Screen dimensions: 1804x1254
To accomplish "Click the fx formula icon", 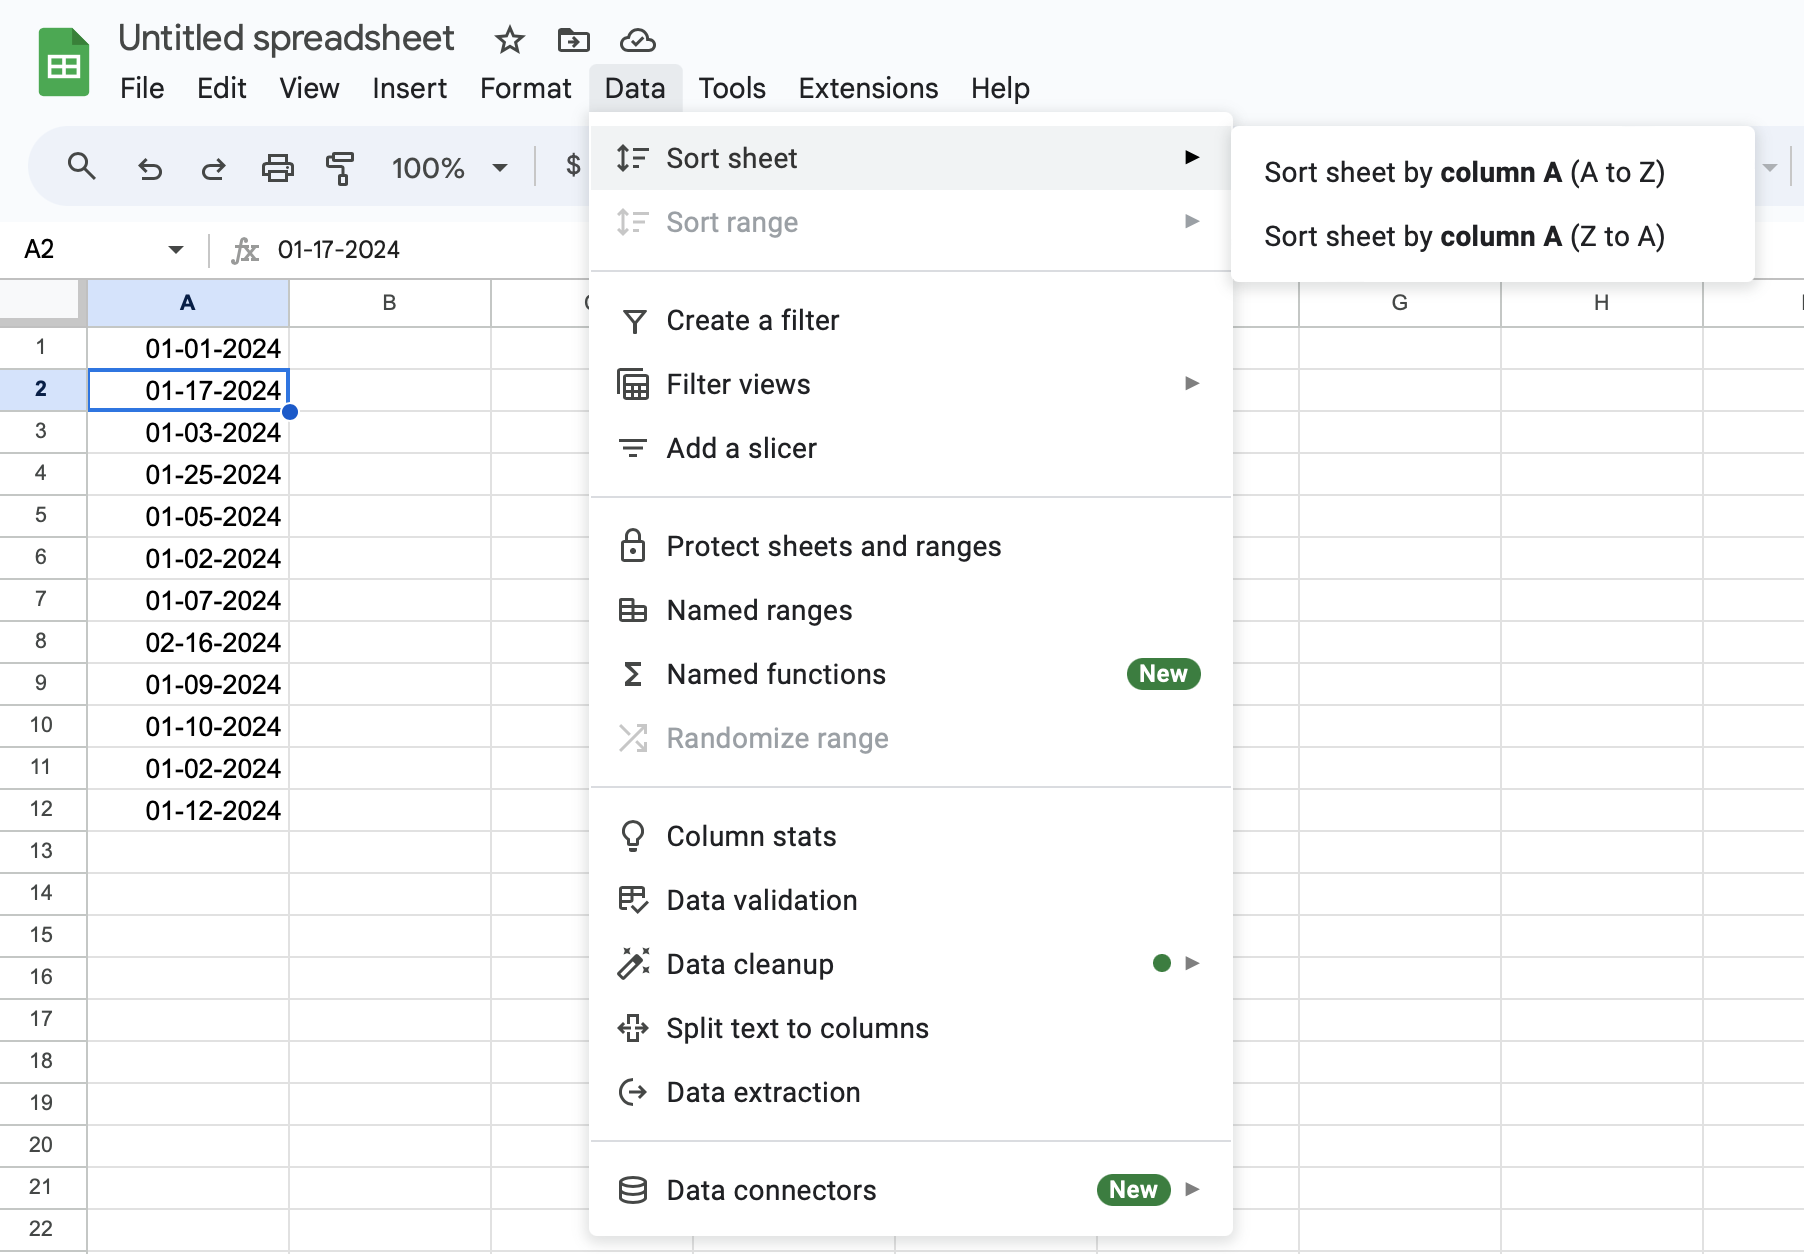I will pos(245,249).
